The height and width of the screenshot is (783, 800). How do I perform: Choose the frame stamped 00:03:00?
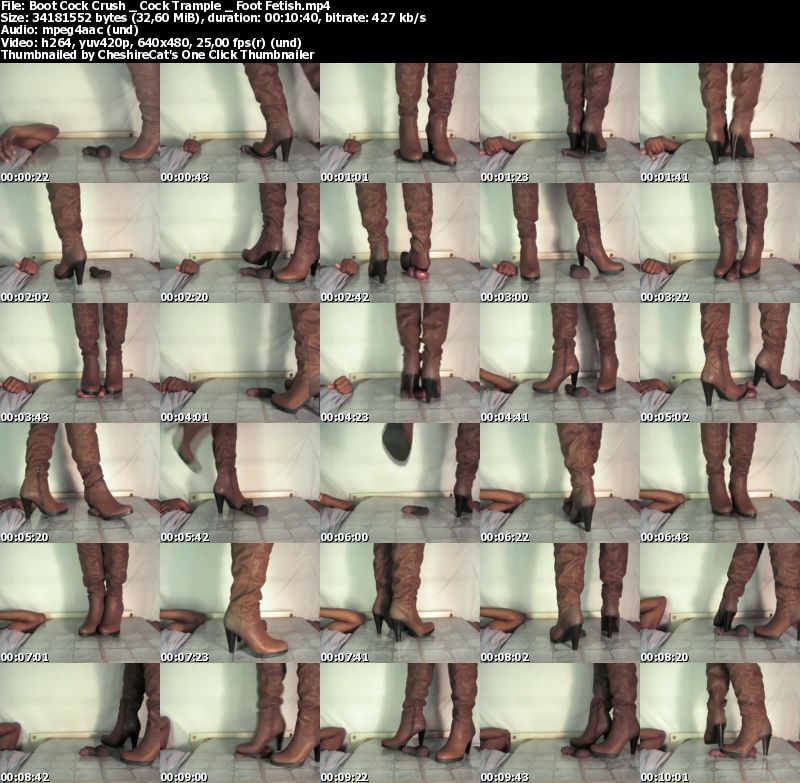pyautogui.click(x=560, y=243)
